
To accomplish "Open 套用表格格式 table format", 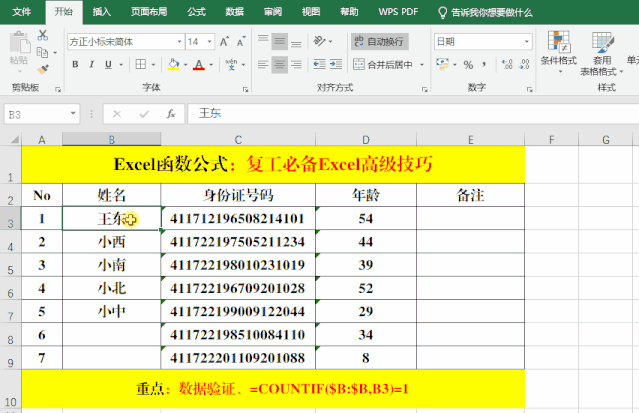I will coord(602,54).
